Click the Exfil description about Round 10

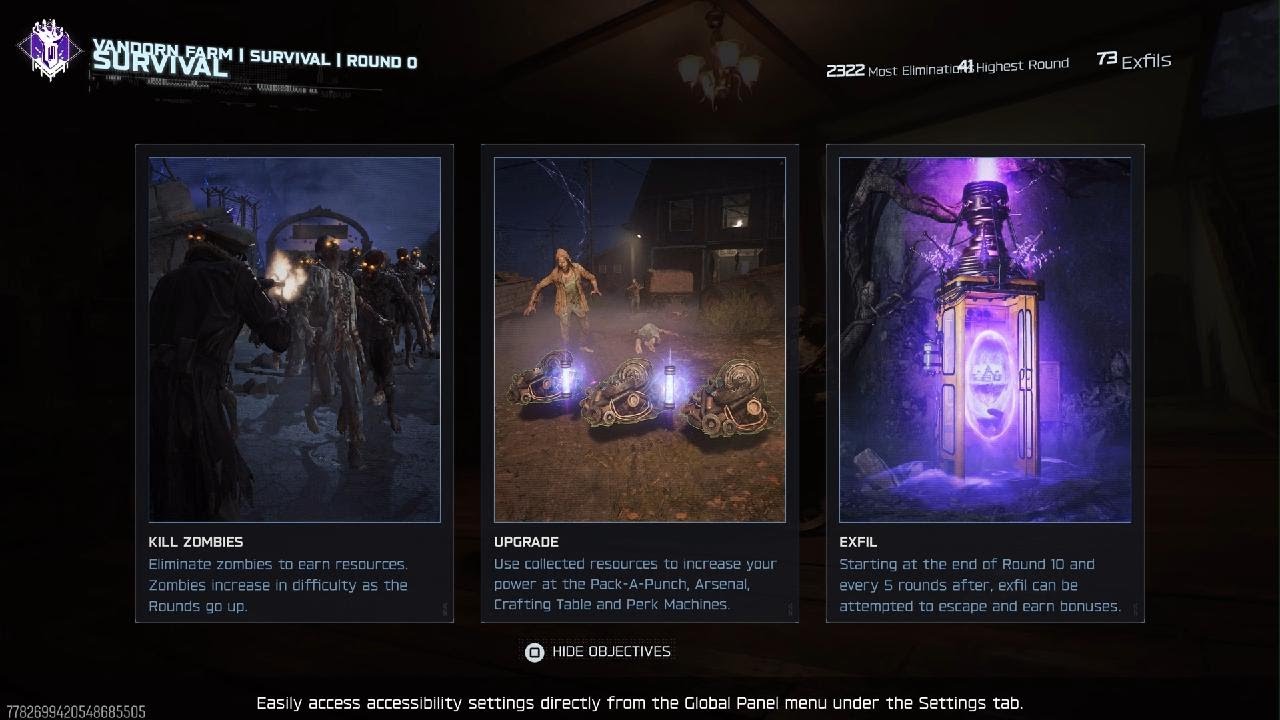point(980,585)
